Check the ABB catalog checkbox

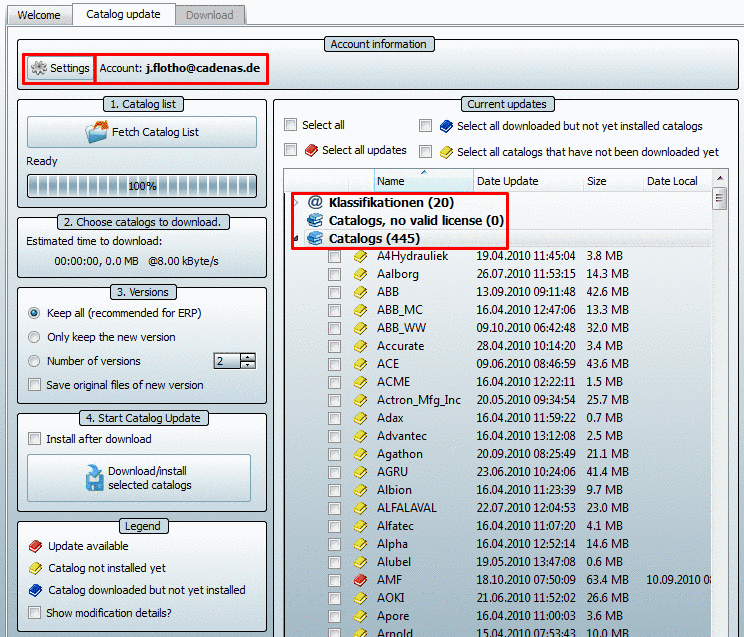(x=335, y=292)
